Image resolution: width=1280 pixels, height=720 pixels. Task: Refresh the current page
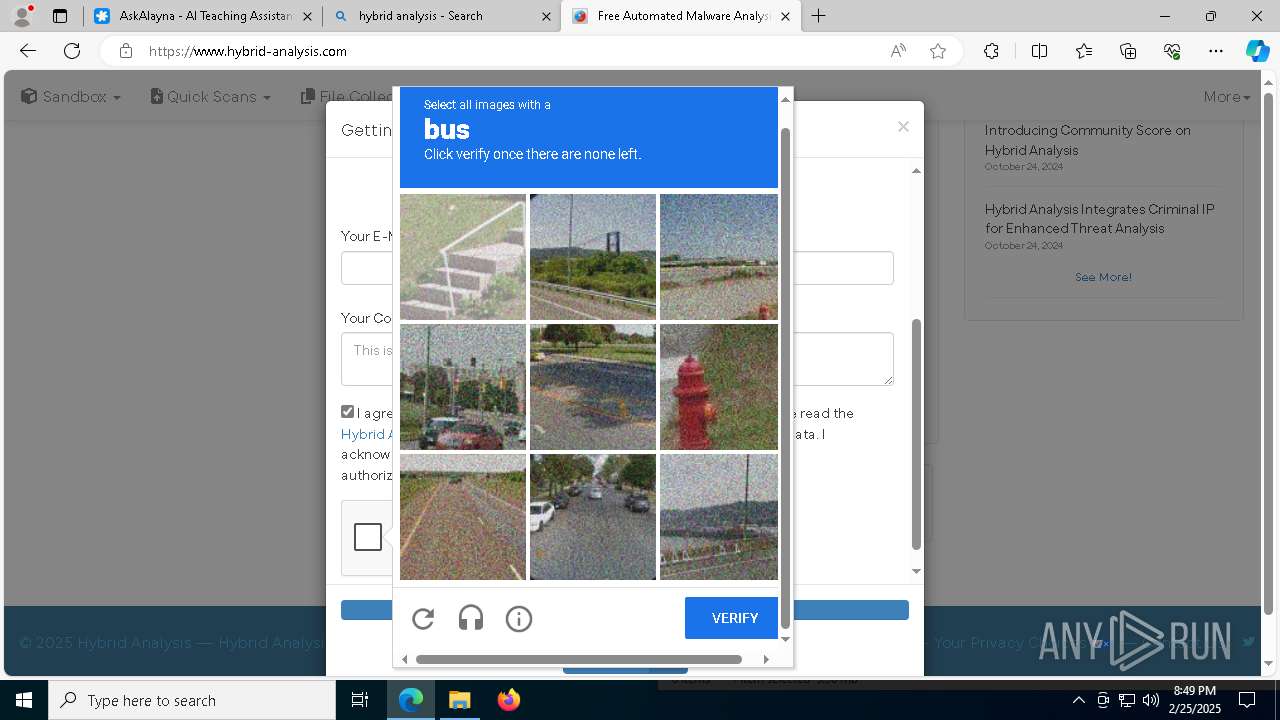[x=72, y=51]
